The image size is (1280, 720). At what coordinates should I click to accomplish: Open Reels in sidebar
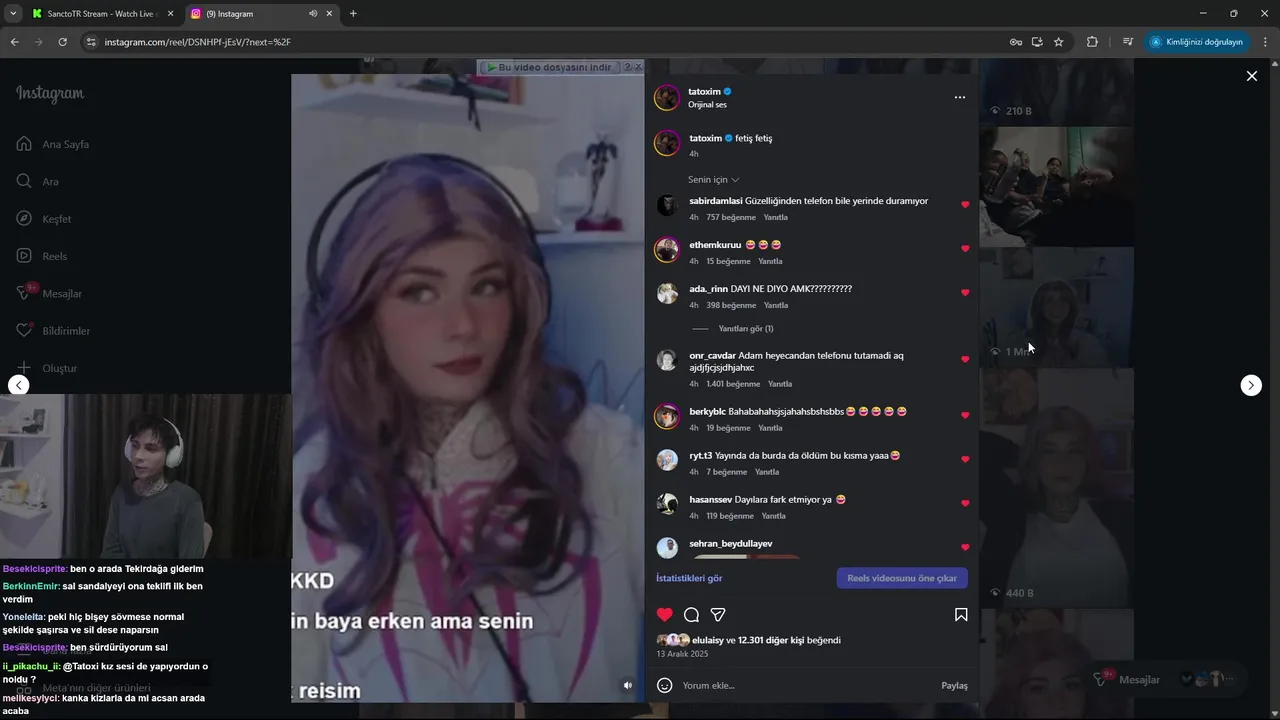tap(42, 256)
